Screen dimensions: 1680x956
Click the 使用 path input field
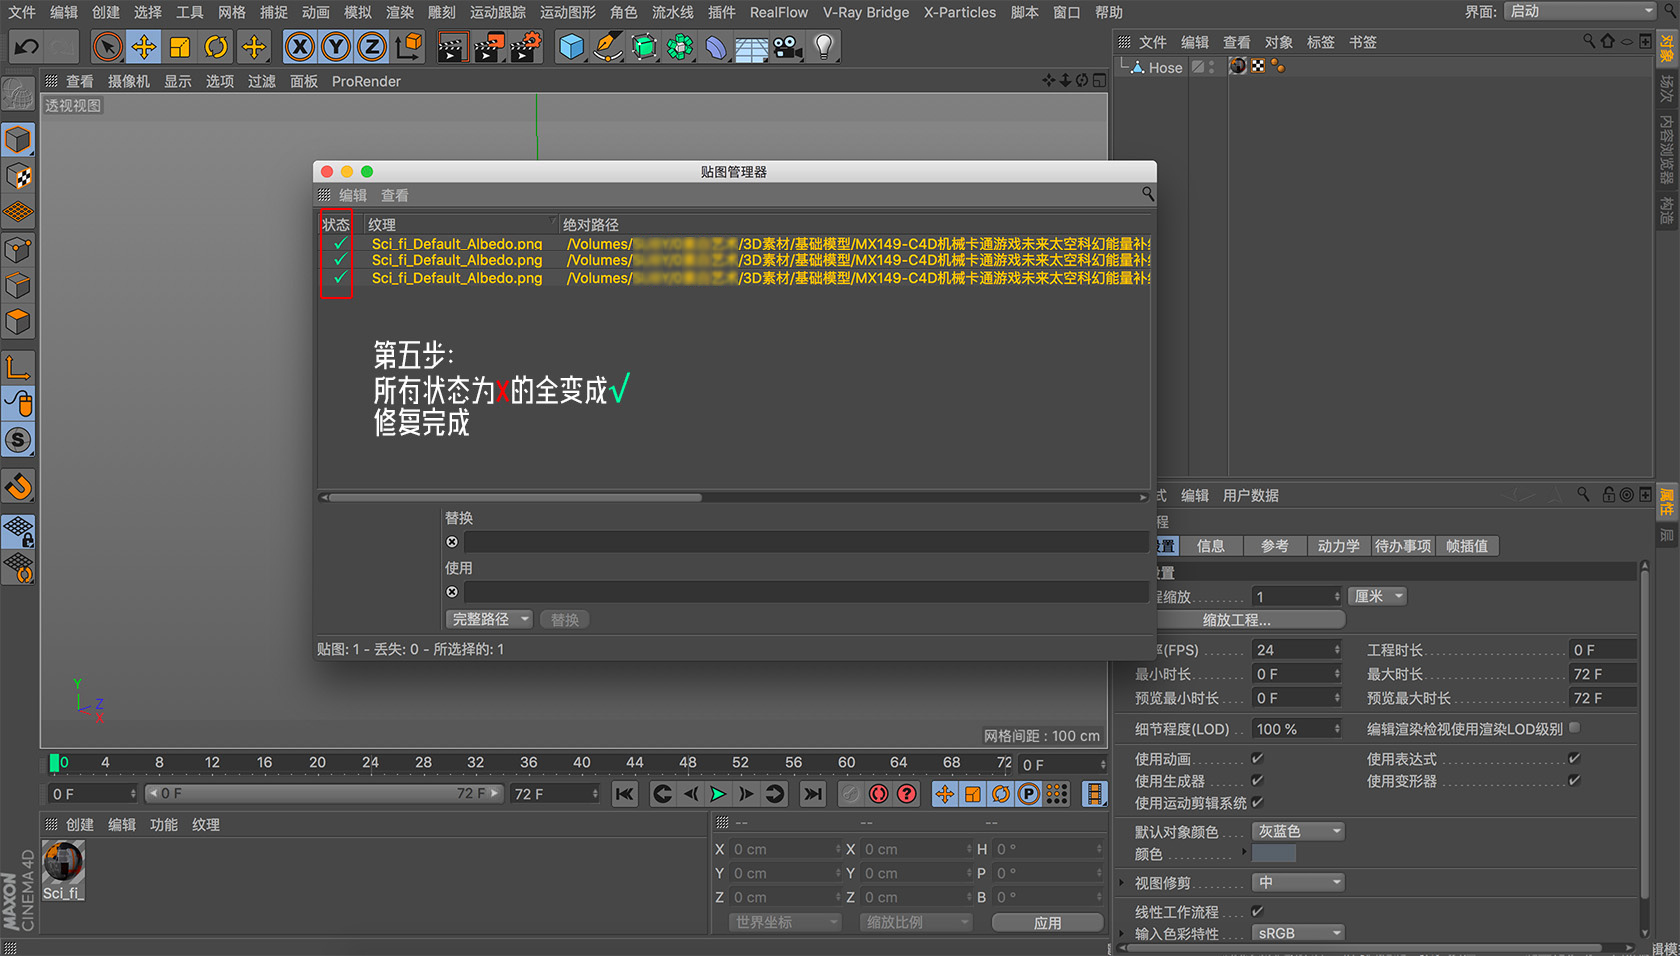(x=805, y=592)
